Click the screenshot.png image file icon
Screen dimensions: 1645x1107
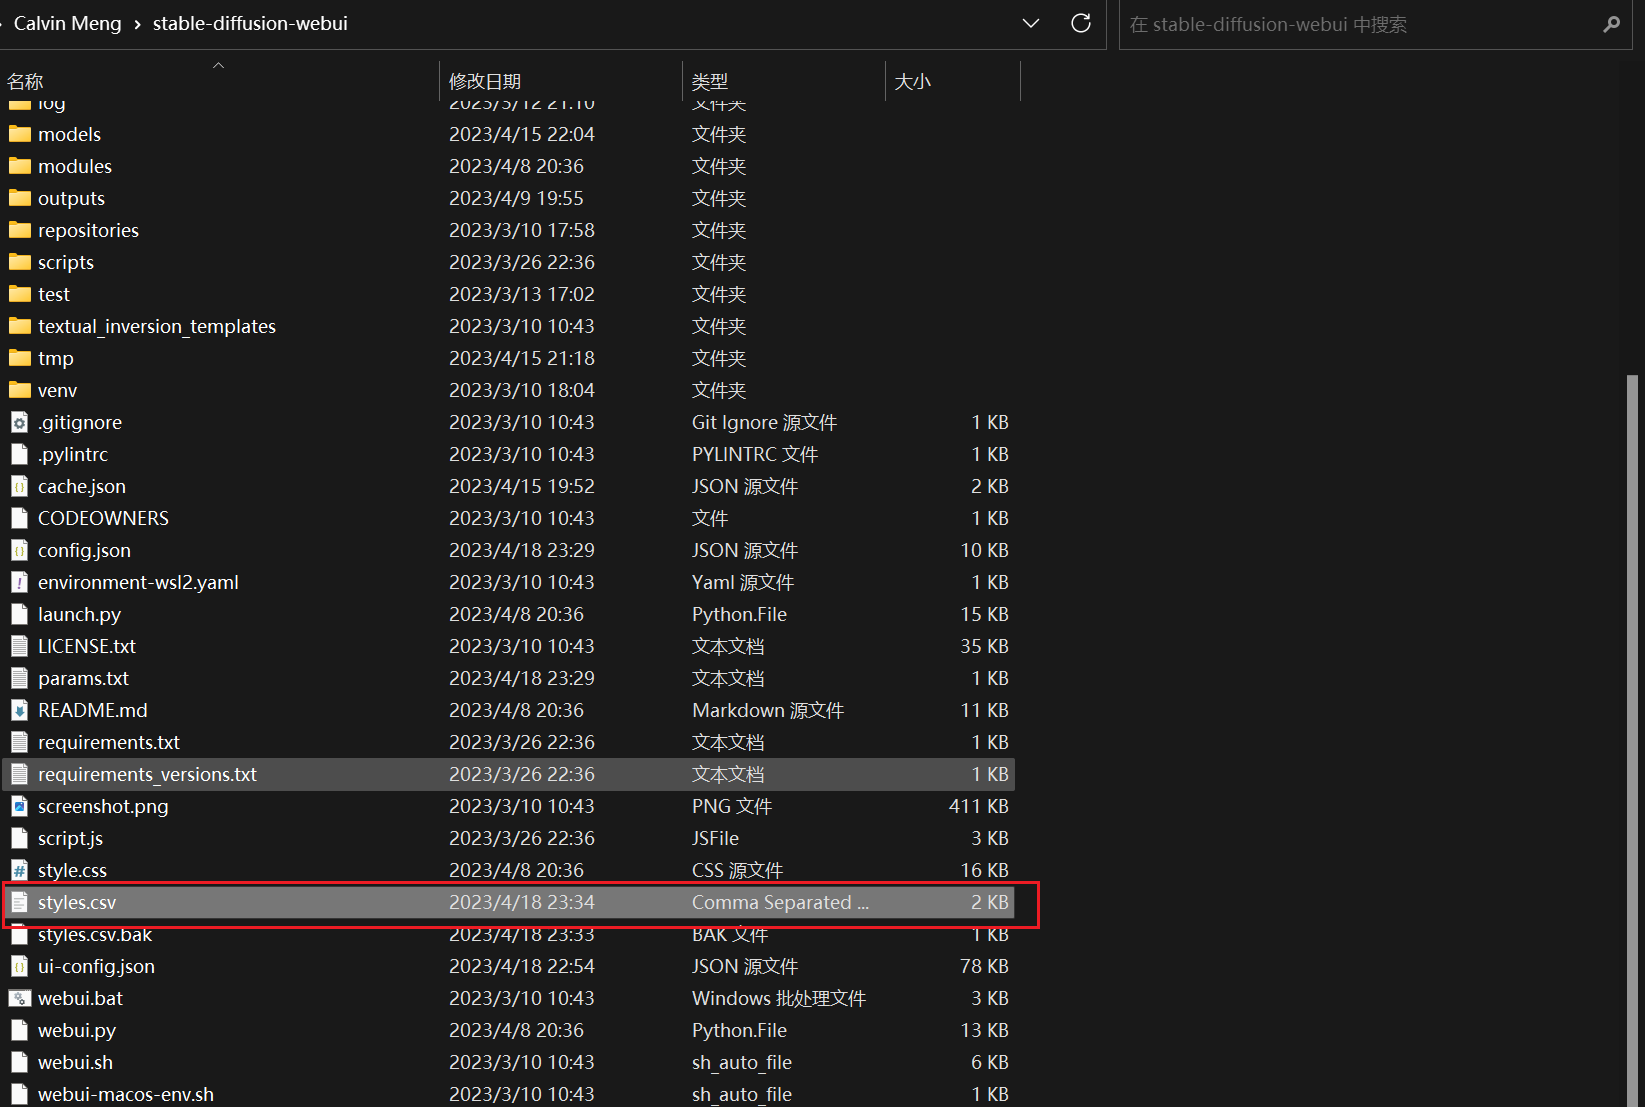point(20,806)
